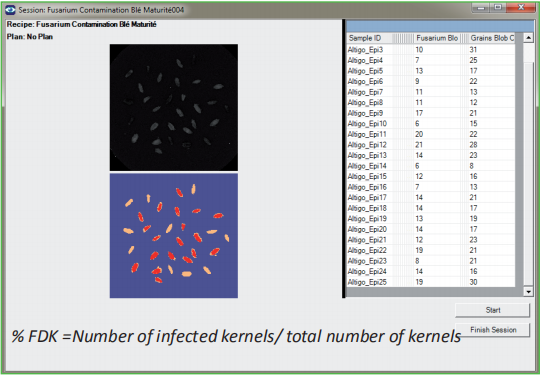Click the blue segmented kernel image

pyautogui.click(x=174, y=235)
